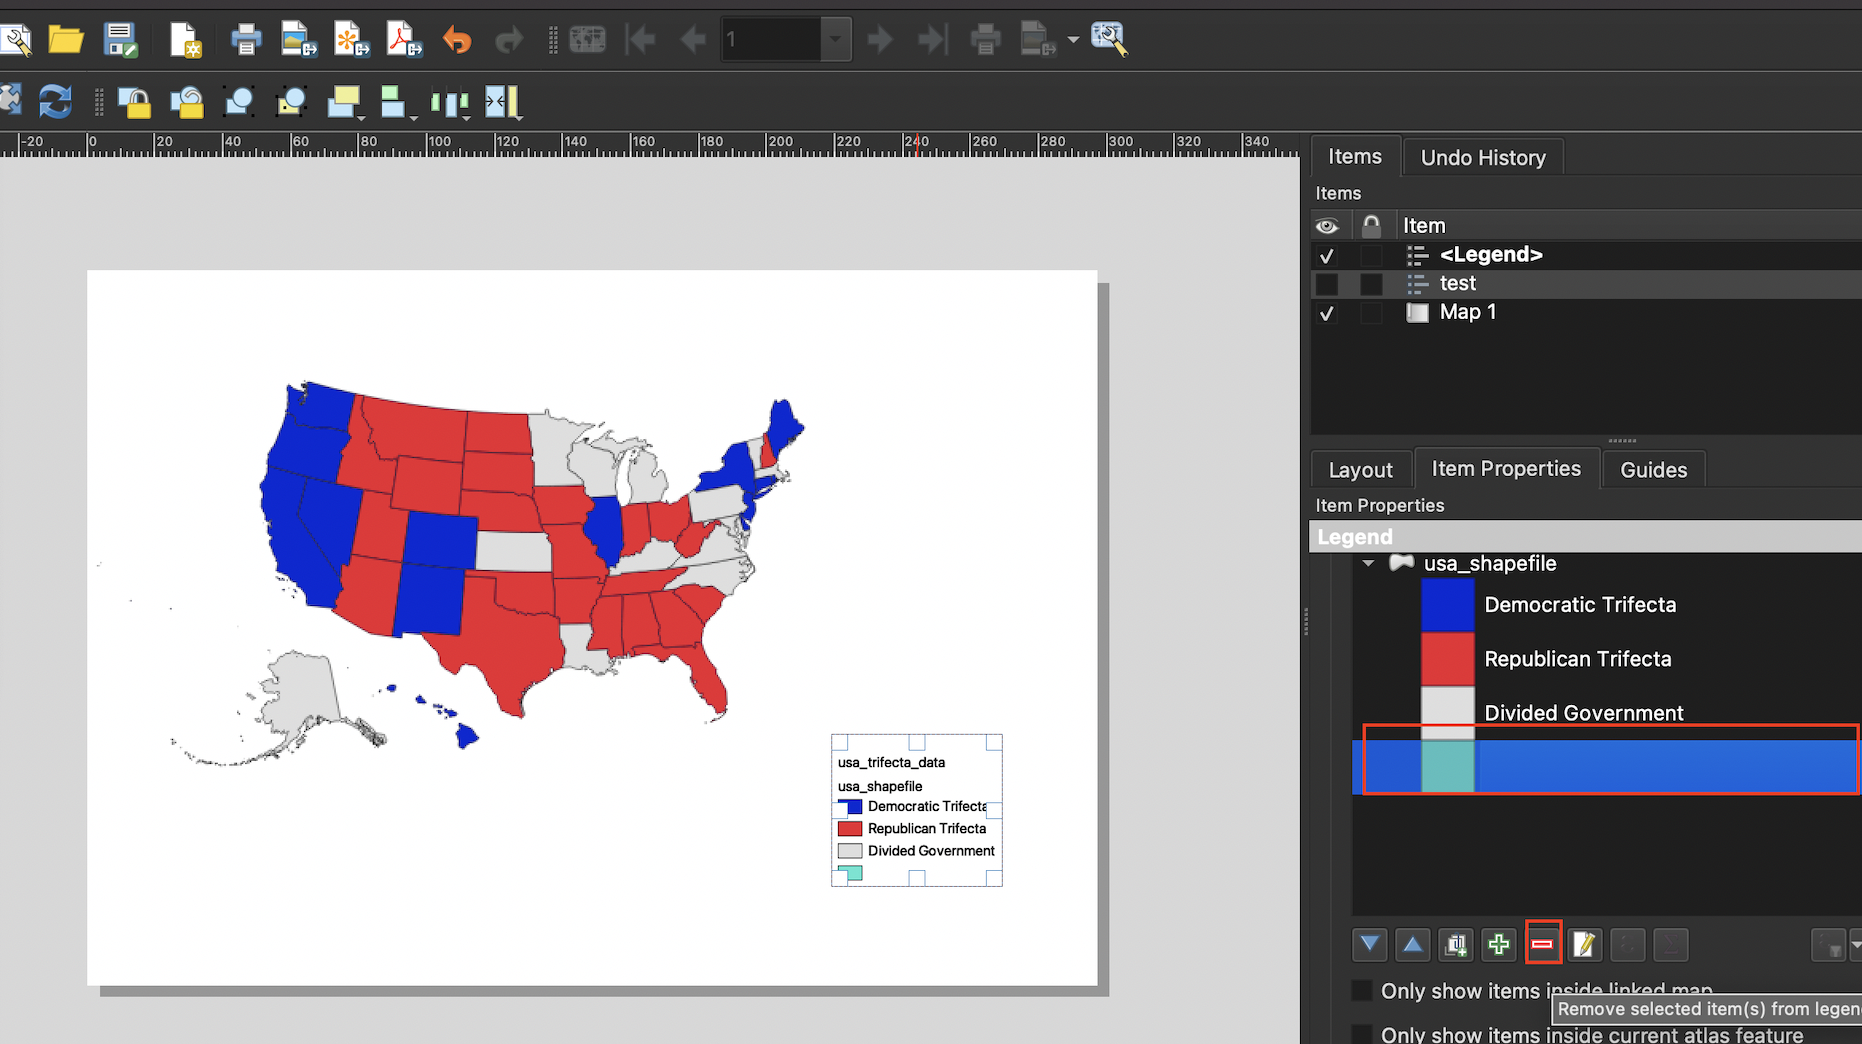The height and width of the screenshot is (1044, 1862).
Task: Switch to the Undo History tab
Action: 1482,158
